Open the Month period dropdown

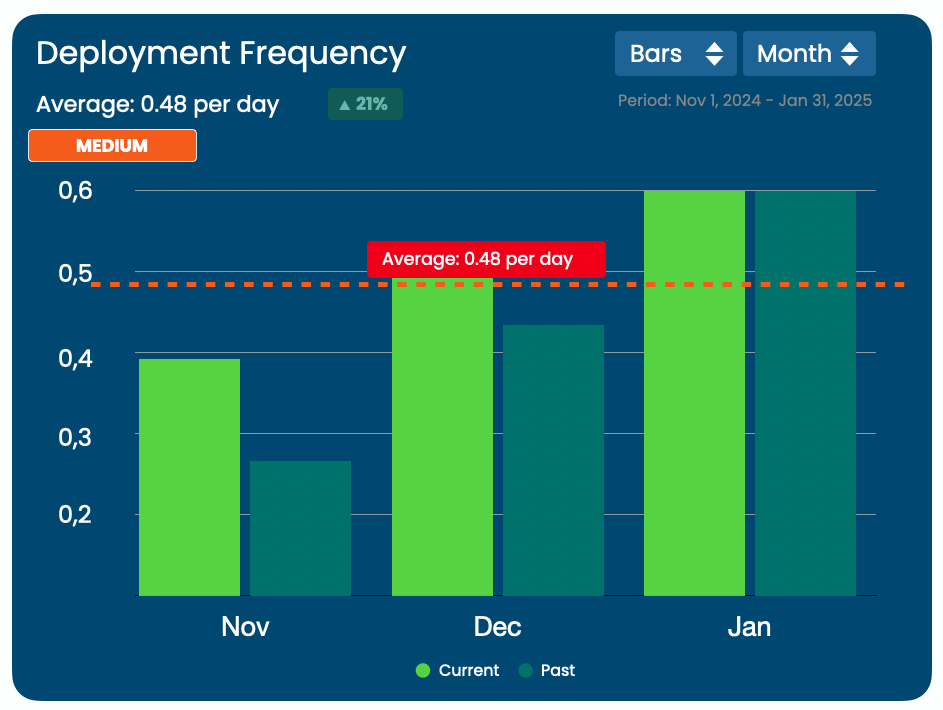(809, 54)
